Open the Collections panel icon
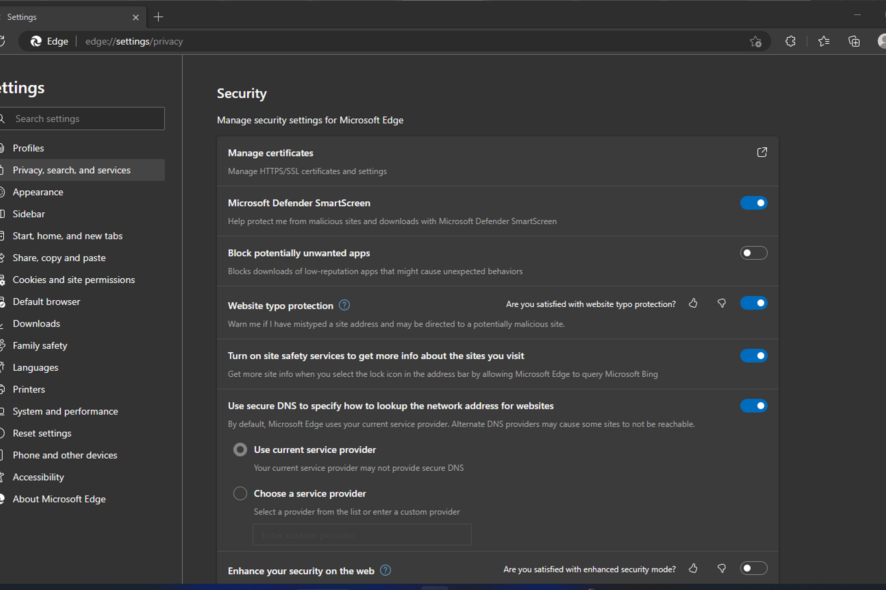Image resolution: width=886 pixels, height=590 pixels. click(853, 41)
